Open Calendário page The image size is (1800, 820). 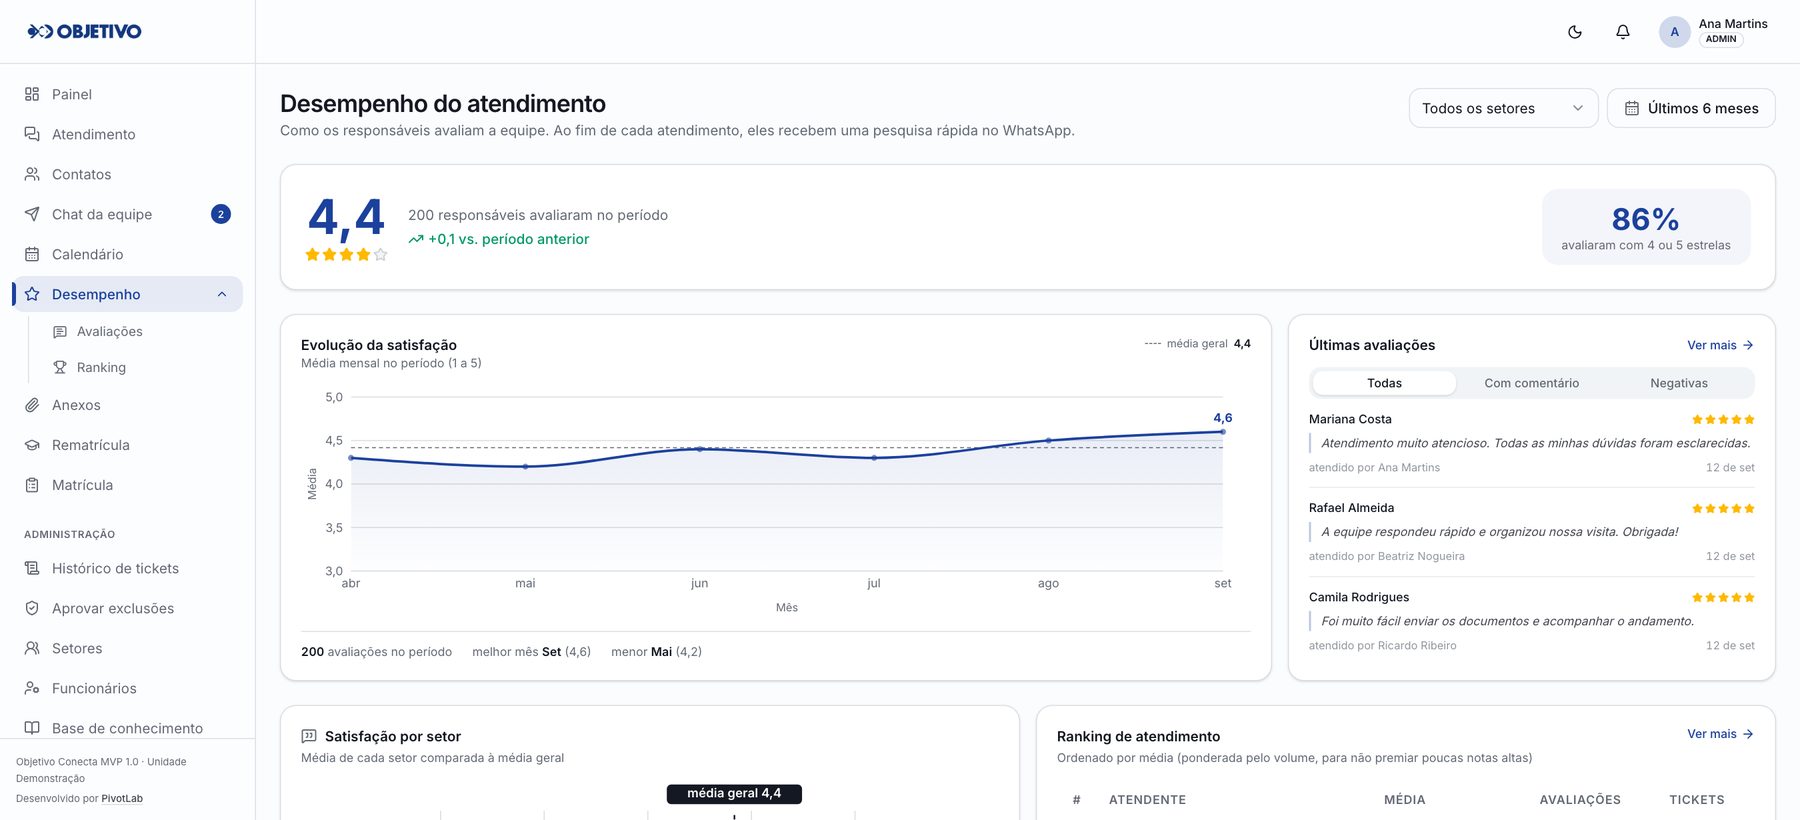(x=127, y=254)
